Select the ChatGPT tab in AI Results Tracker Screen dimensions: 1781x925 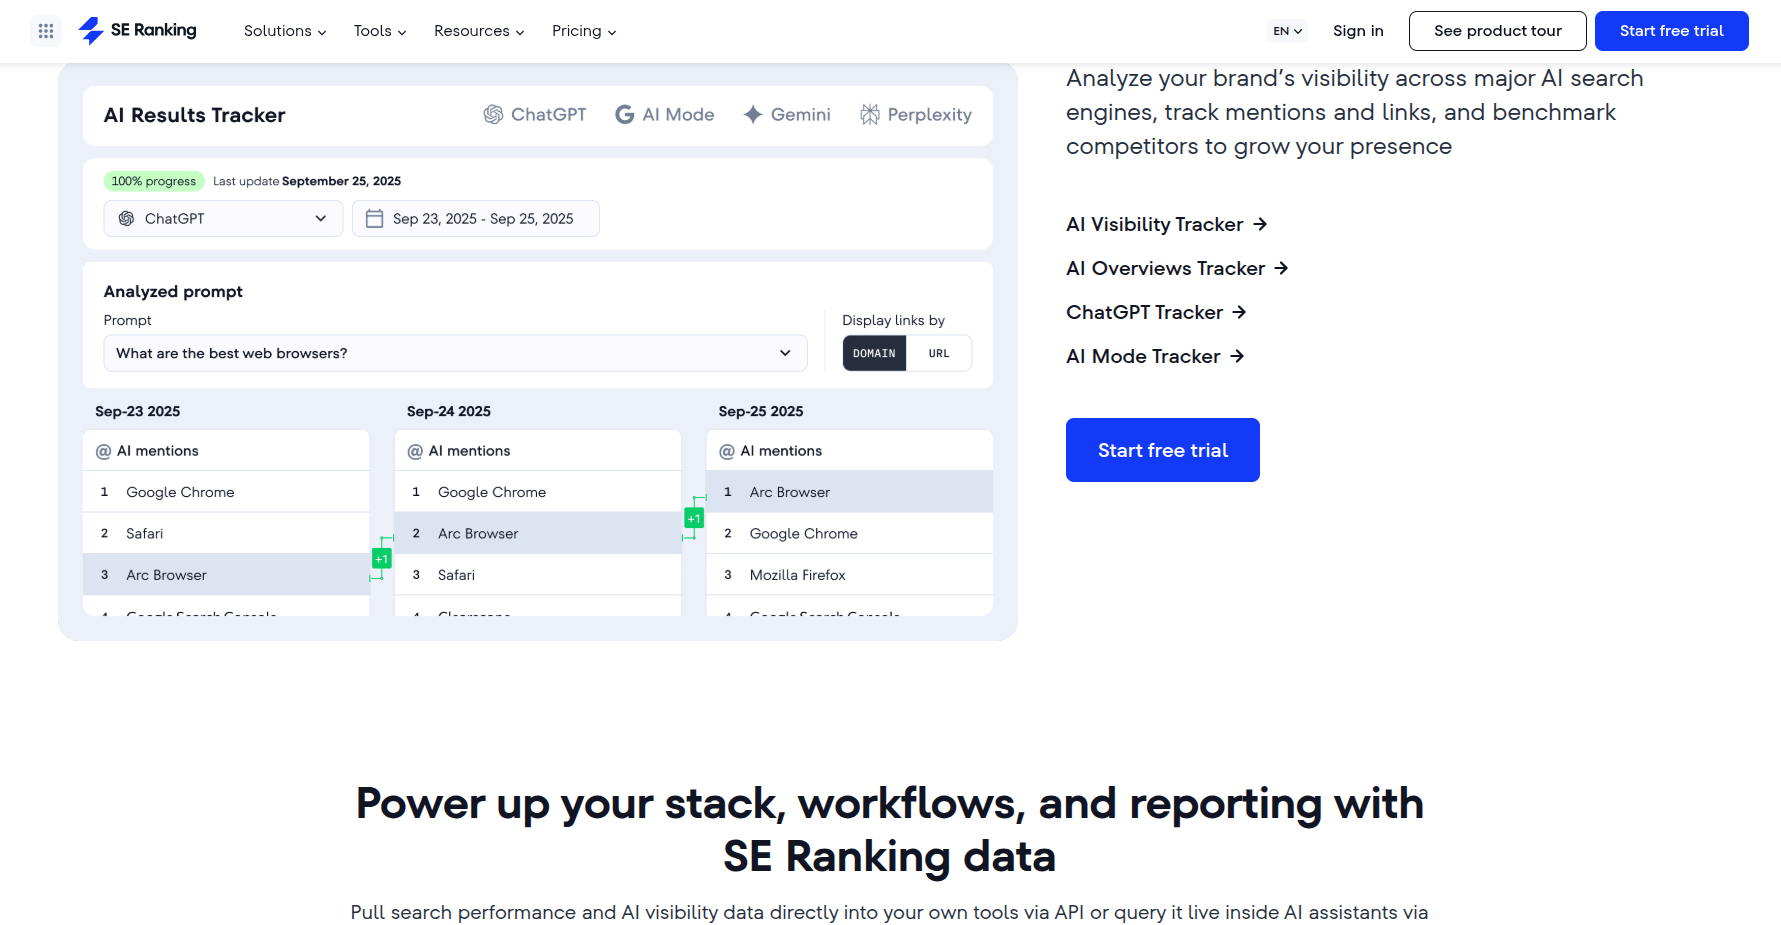coord(535,115)
